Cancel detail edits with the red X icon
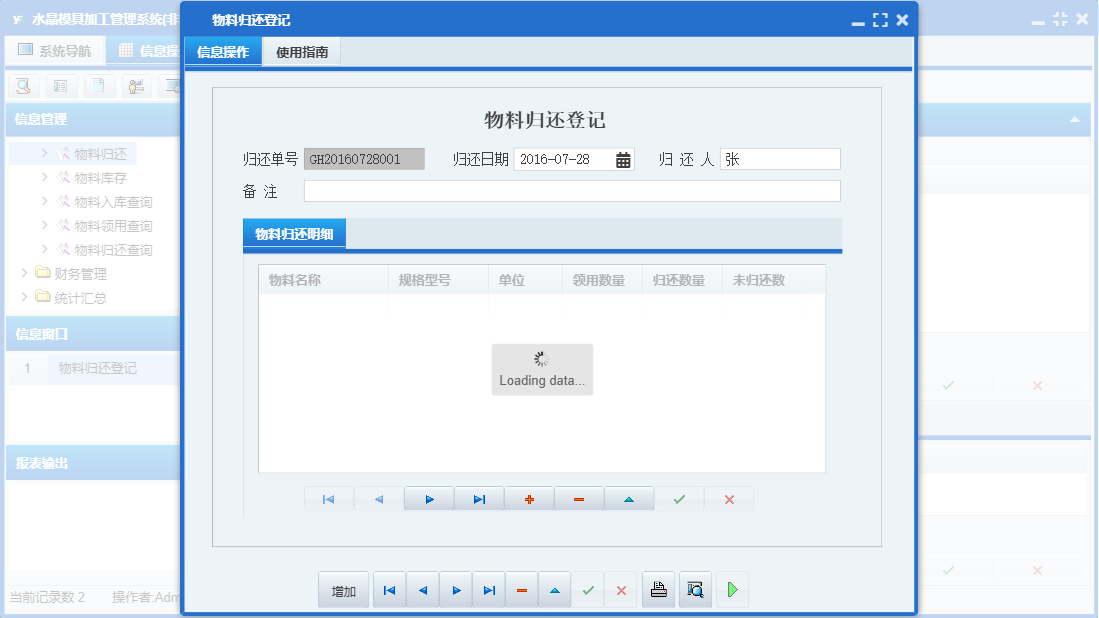 click(729, 498)
